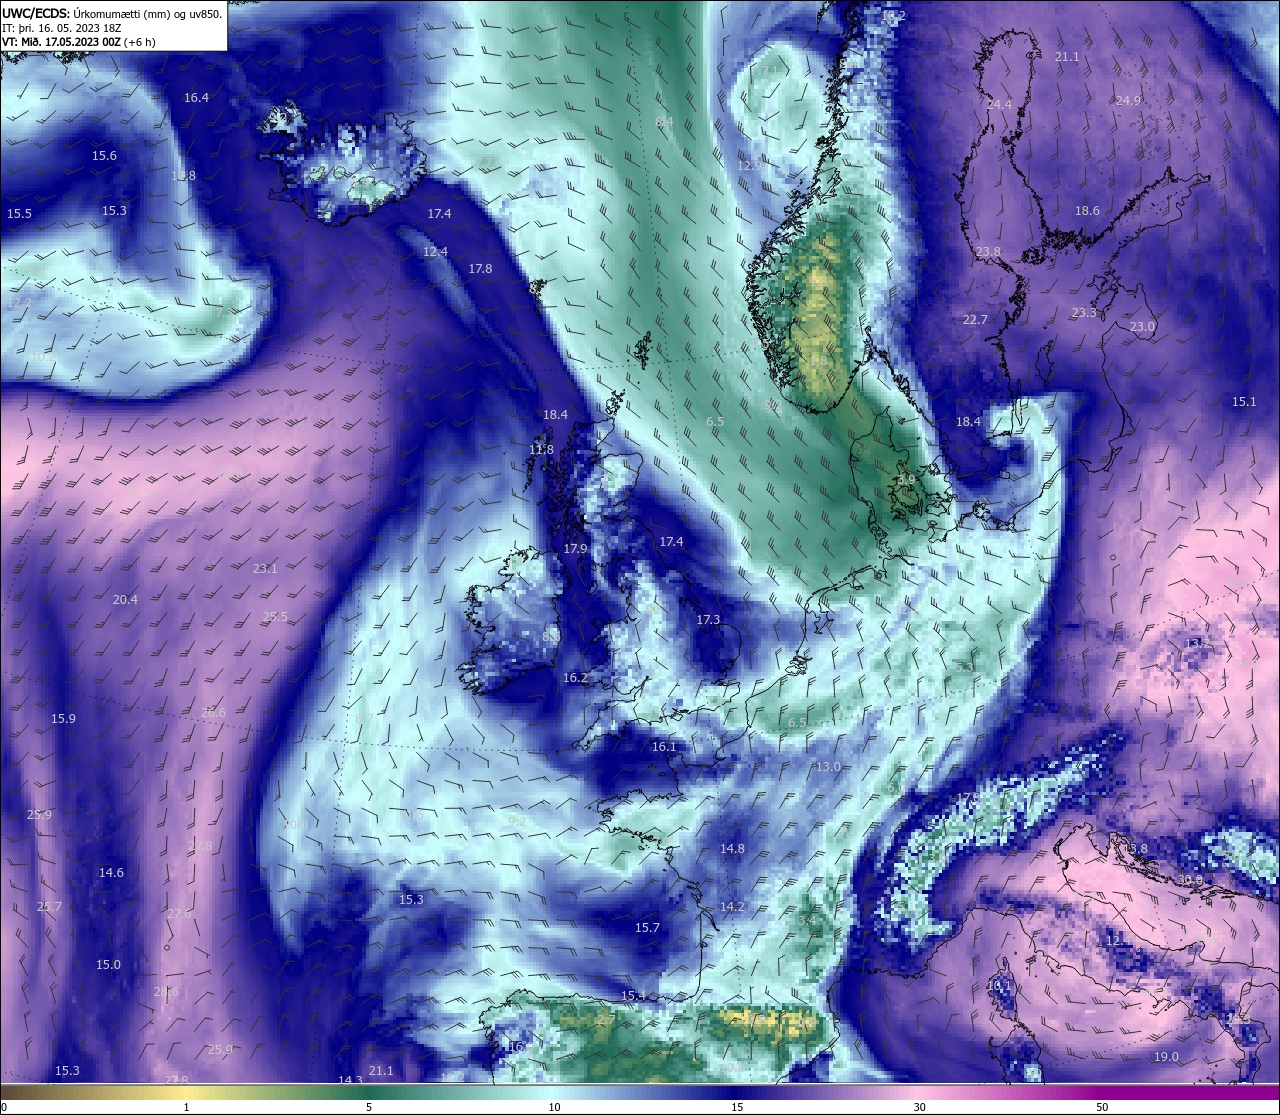Screen dimensions: 1280x1115
Task: Click the 17.9 value label
Action: pos(575,549)
